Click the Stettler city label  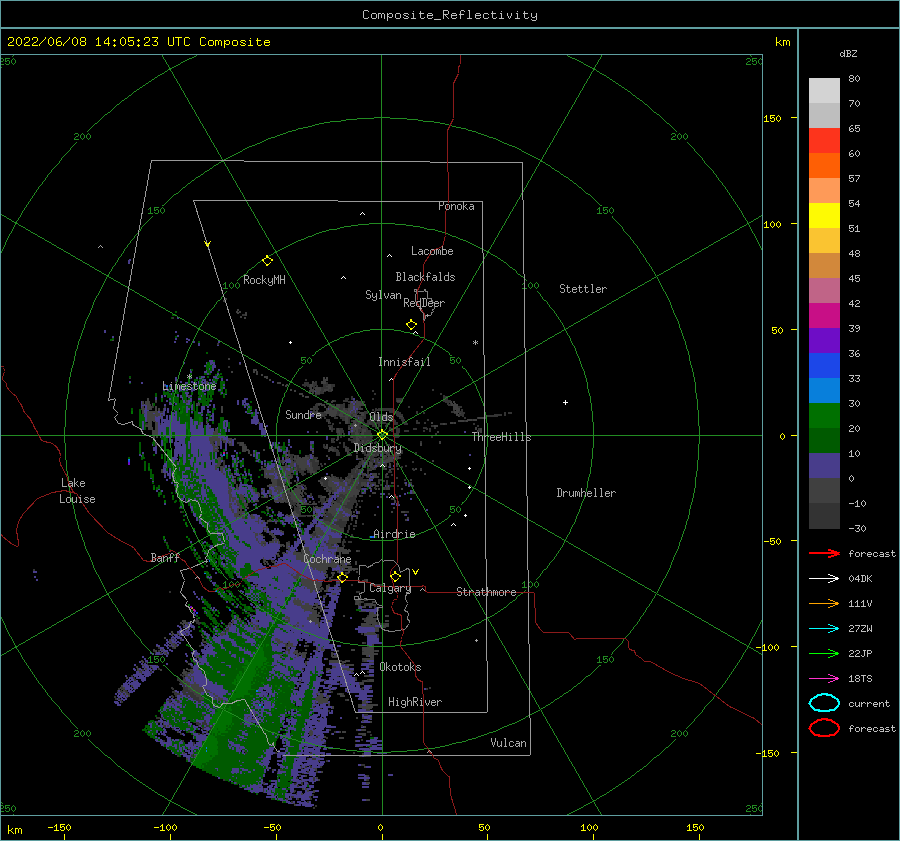[x=583, y=289]
